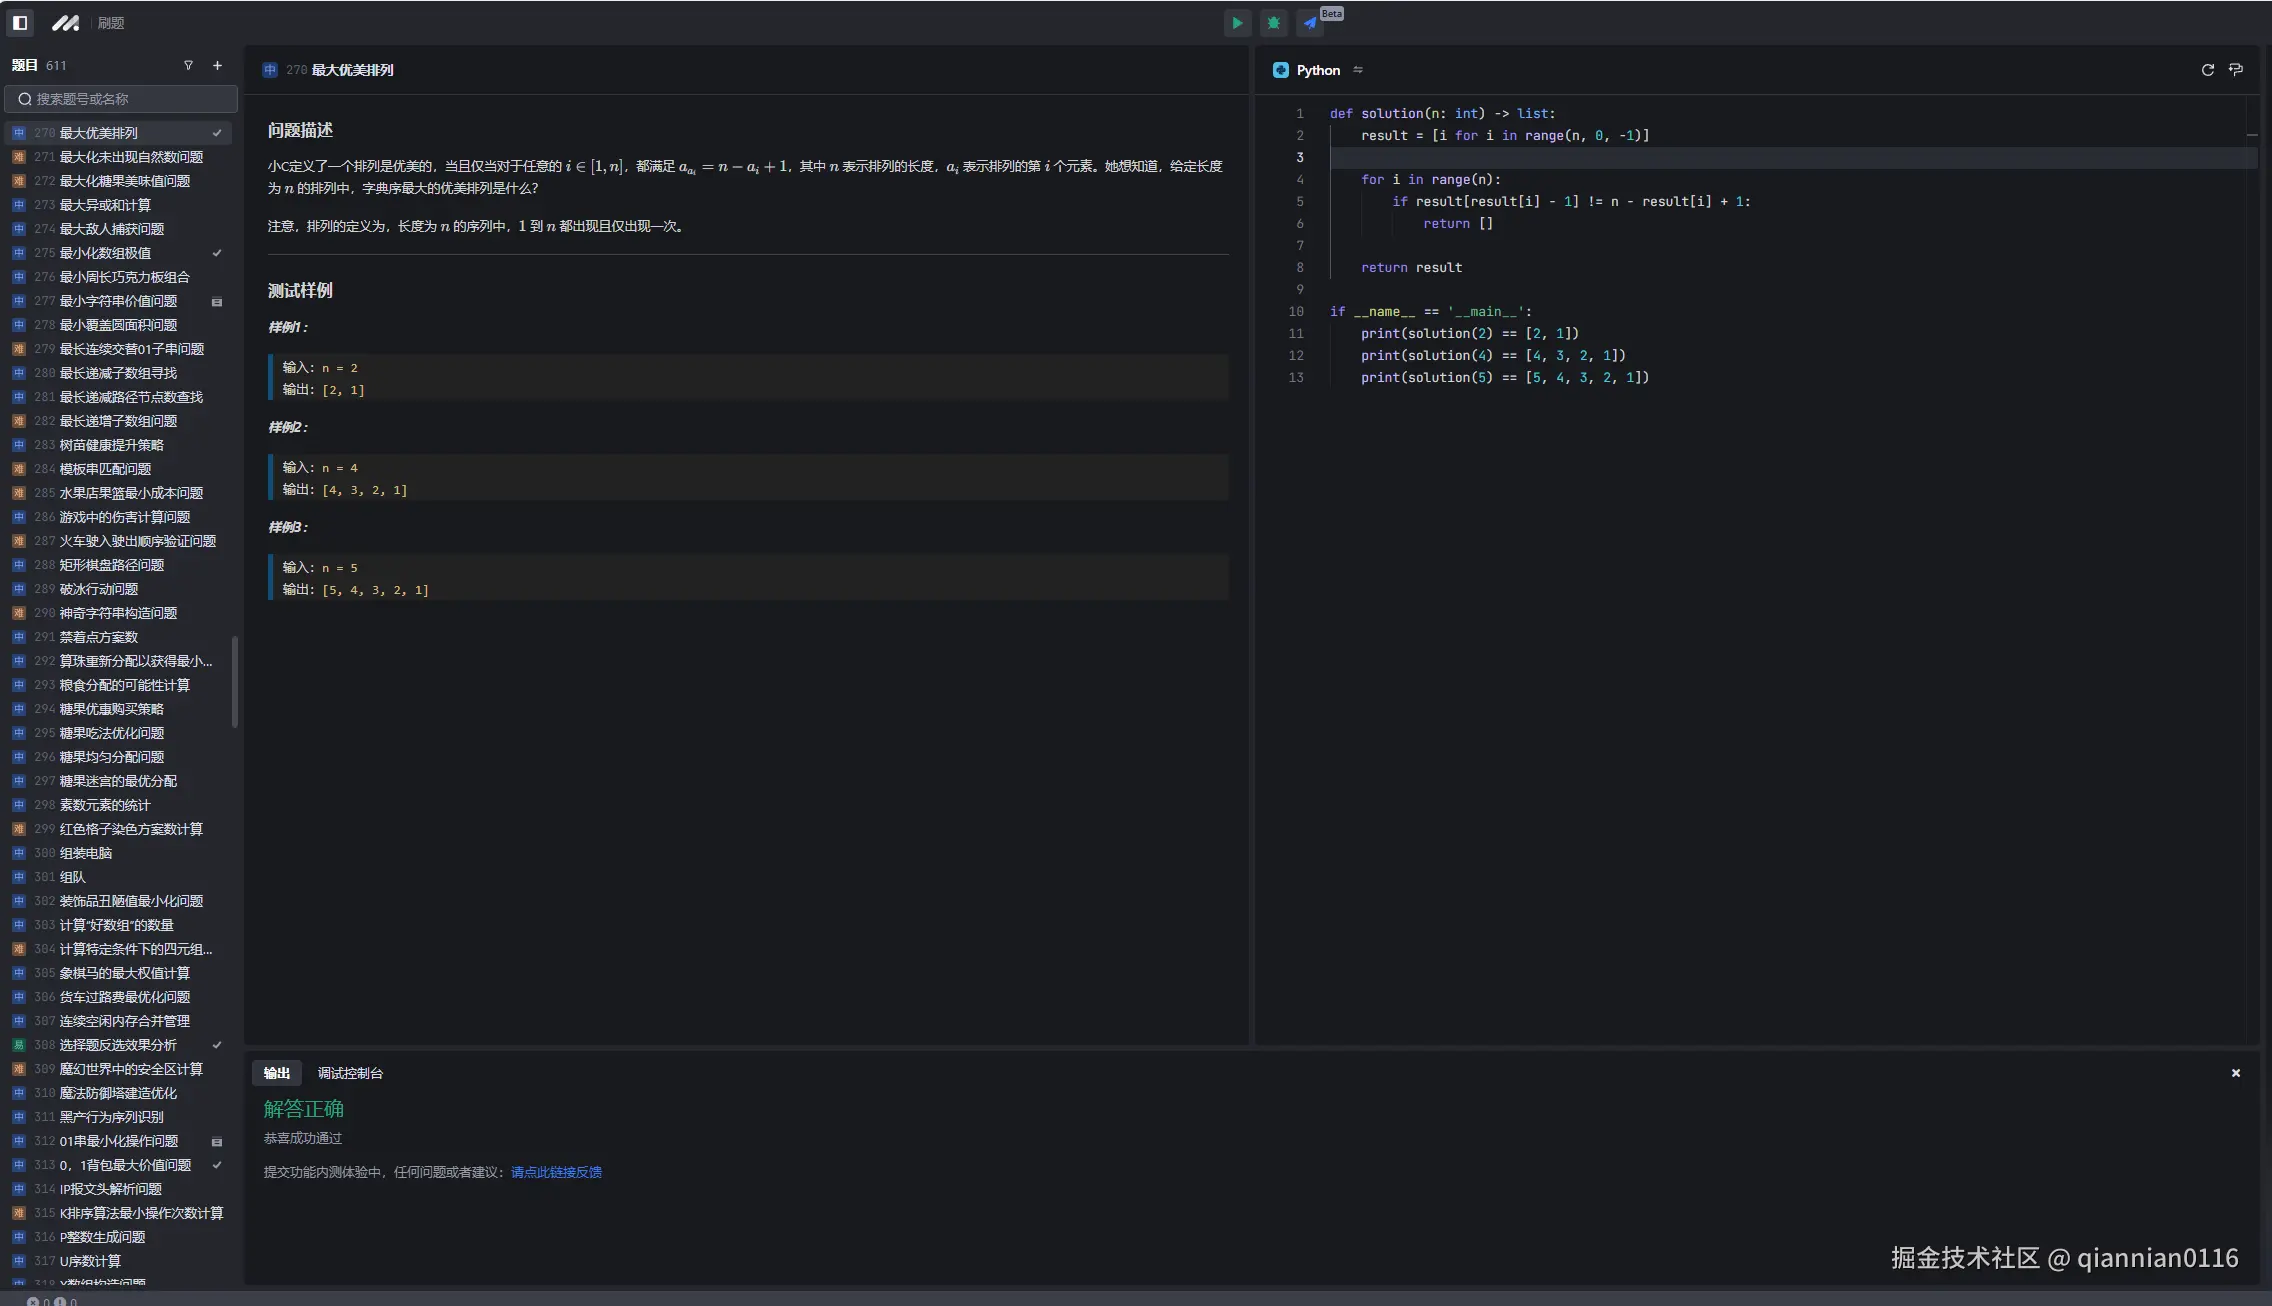Screen dimensions: 2272x1306
Task: Toggle word wrap icon in editor header
Action: (x=2236, y=70)
